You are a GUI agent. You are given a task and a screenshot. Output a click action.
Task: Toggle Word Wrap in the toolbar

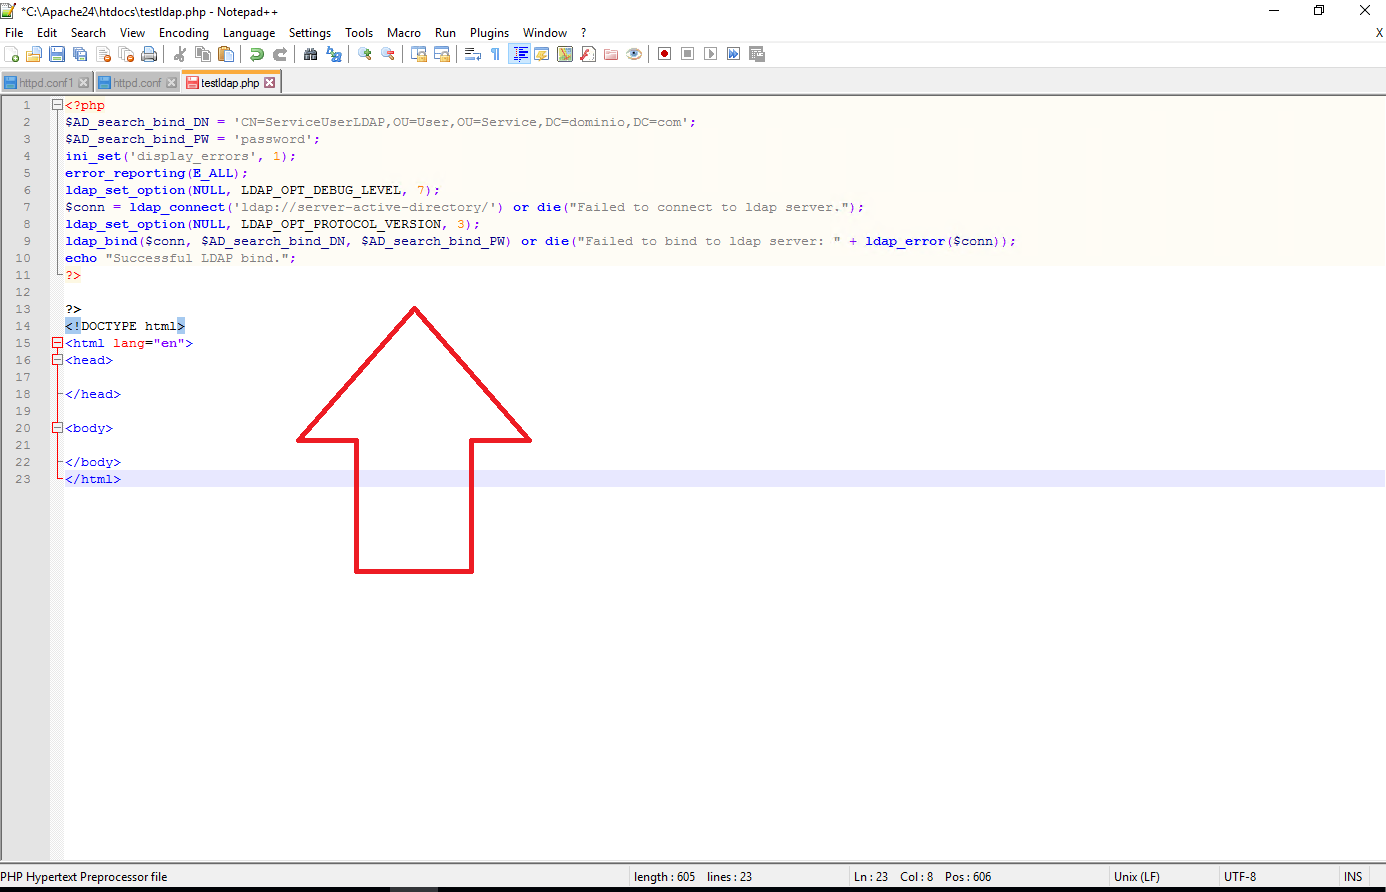point(473,54)
